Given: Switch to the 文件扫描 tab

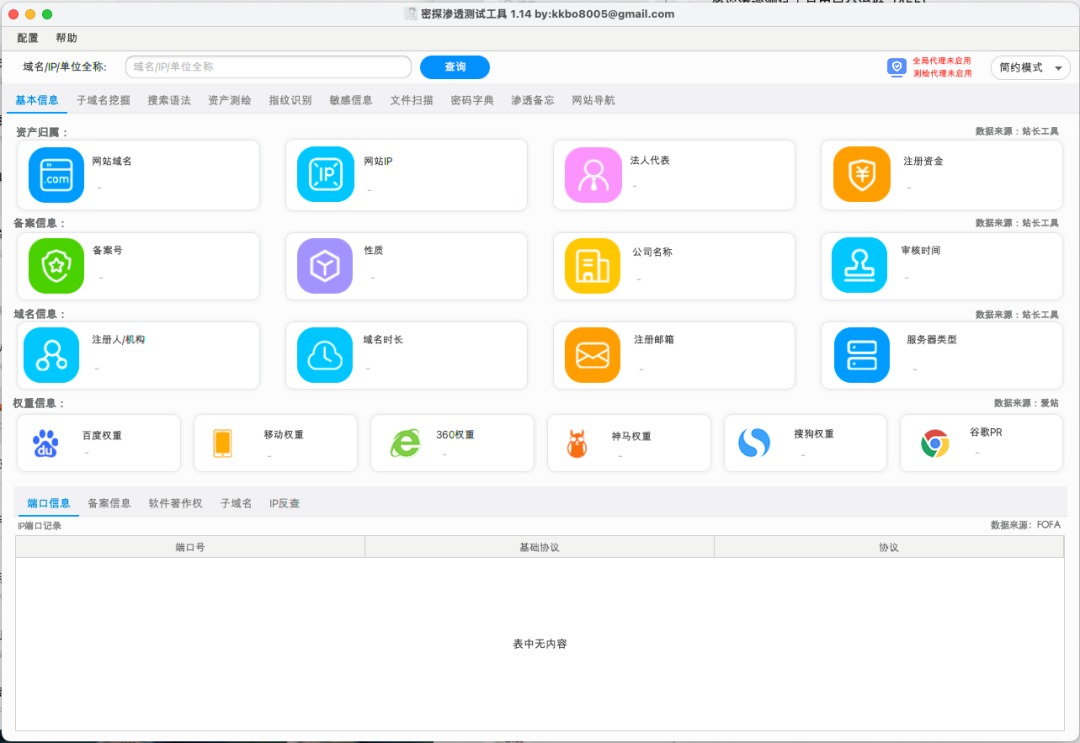Looking at the screenshot, I should (411, 100).
